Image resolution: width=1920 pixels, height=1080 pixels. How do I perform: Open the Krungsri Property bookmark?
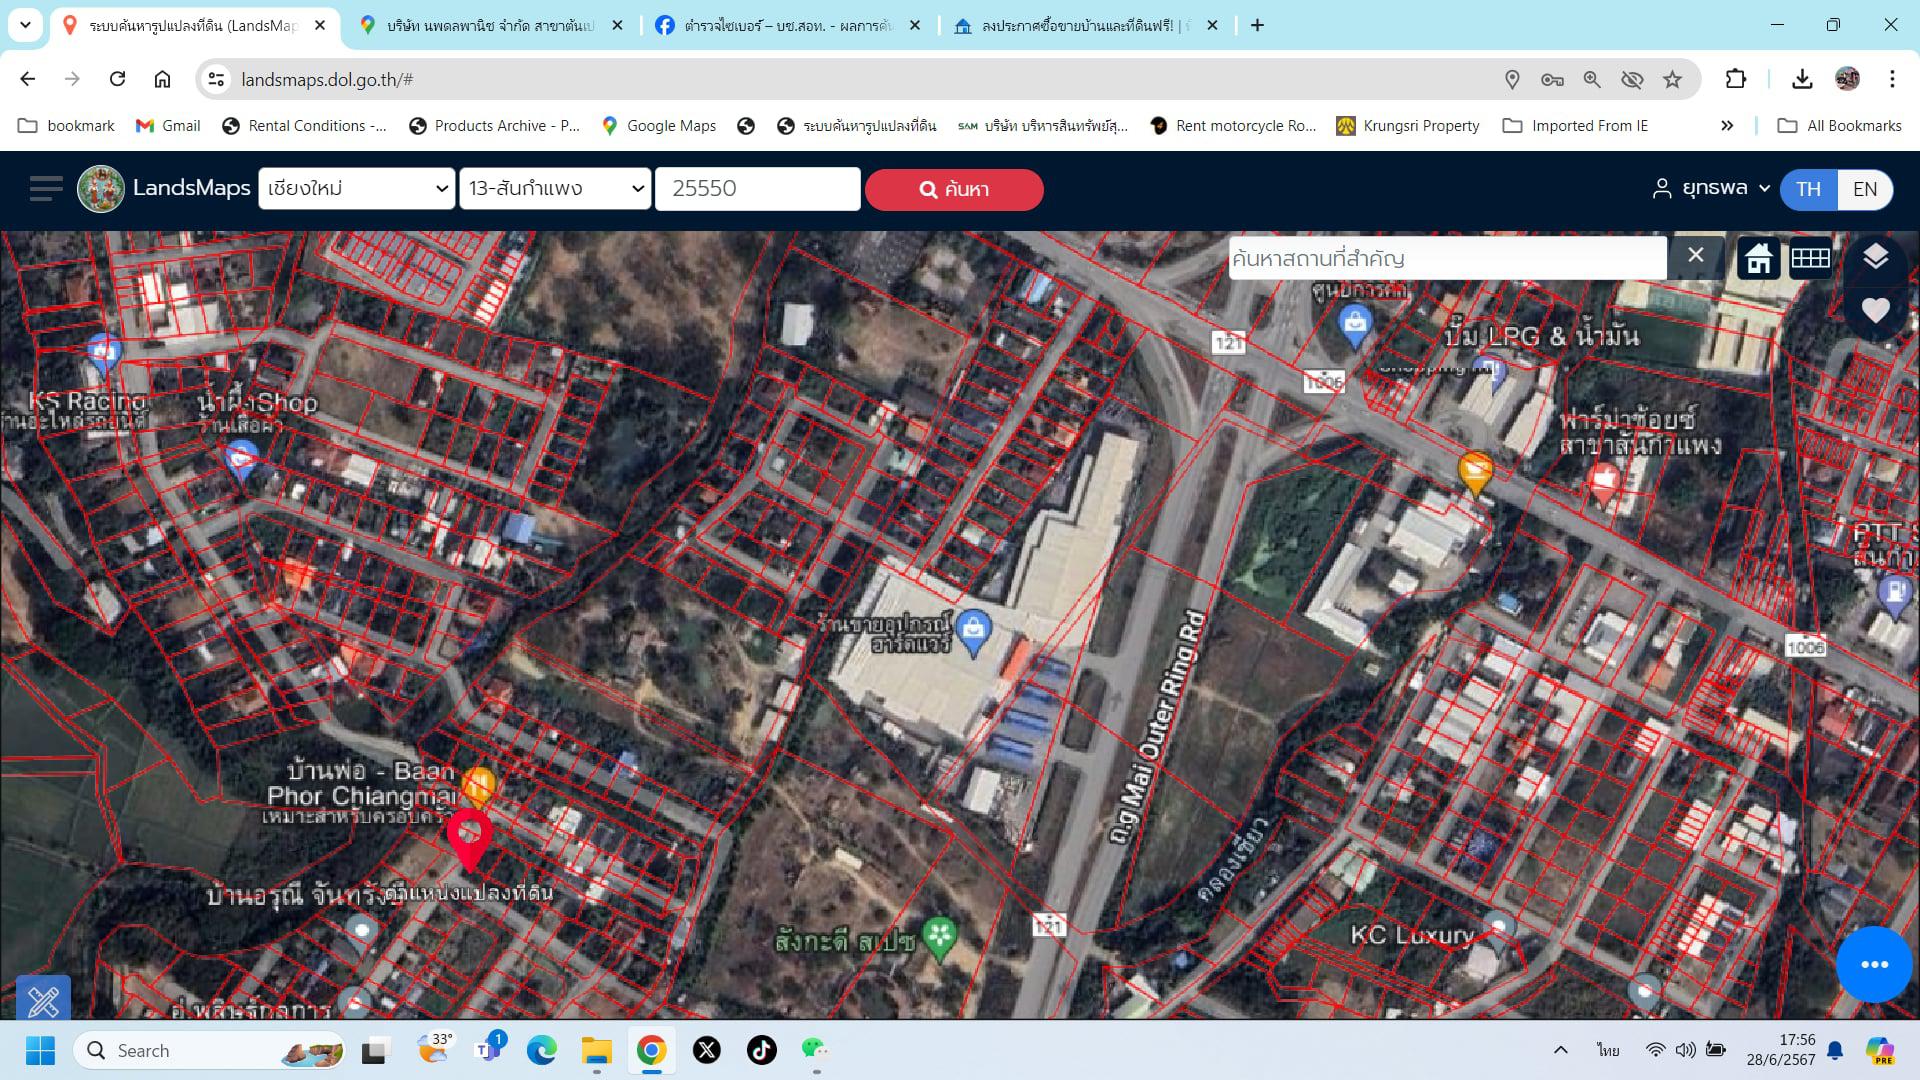tap(1408, 125)
